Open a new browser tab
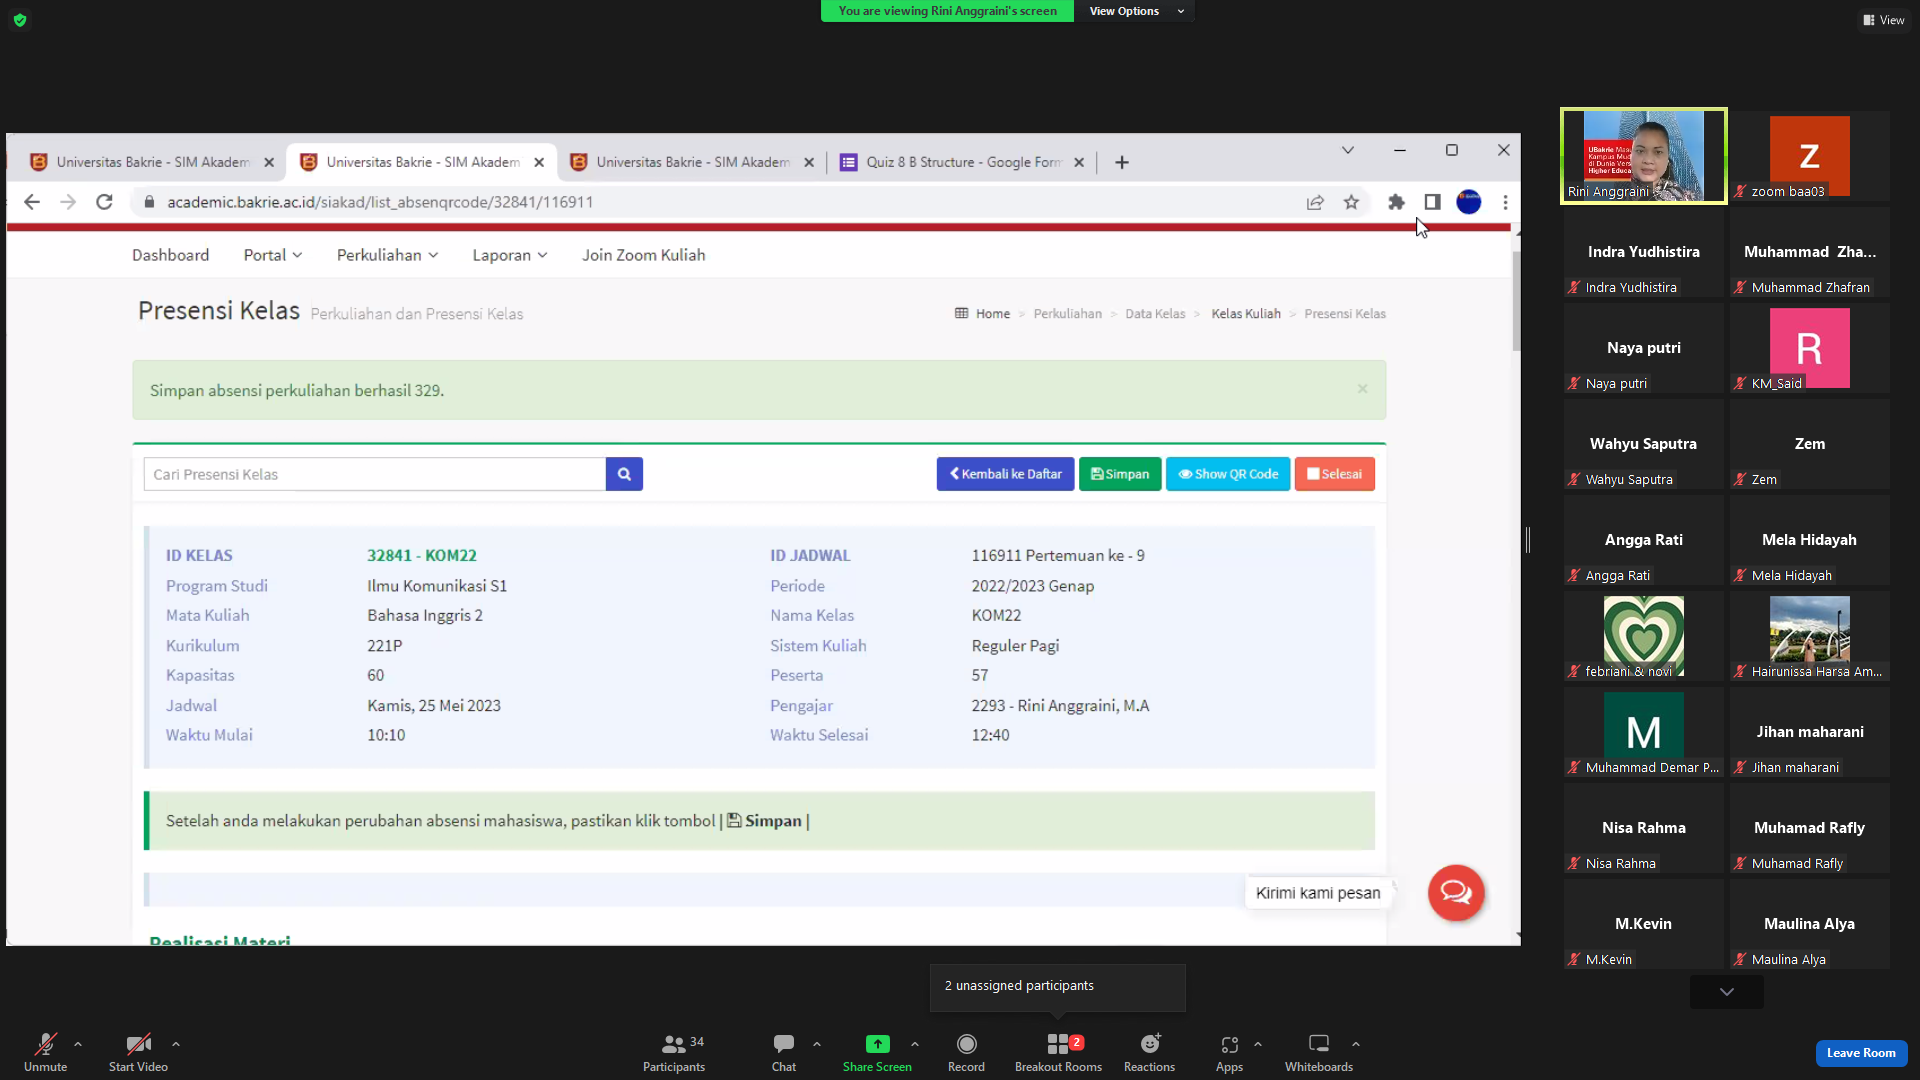Image resolution: width=1920 pixels, height=1080 pixels. point(1122,162)
